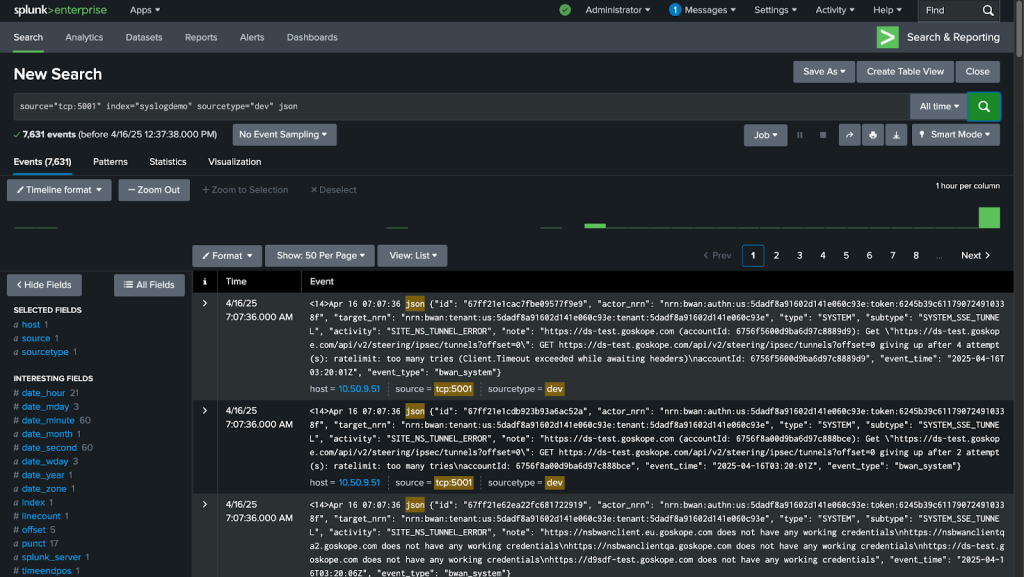Open the Help menu

point(888,10)
